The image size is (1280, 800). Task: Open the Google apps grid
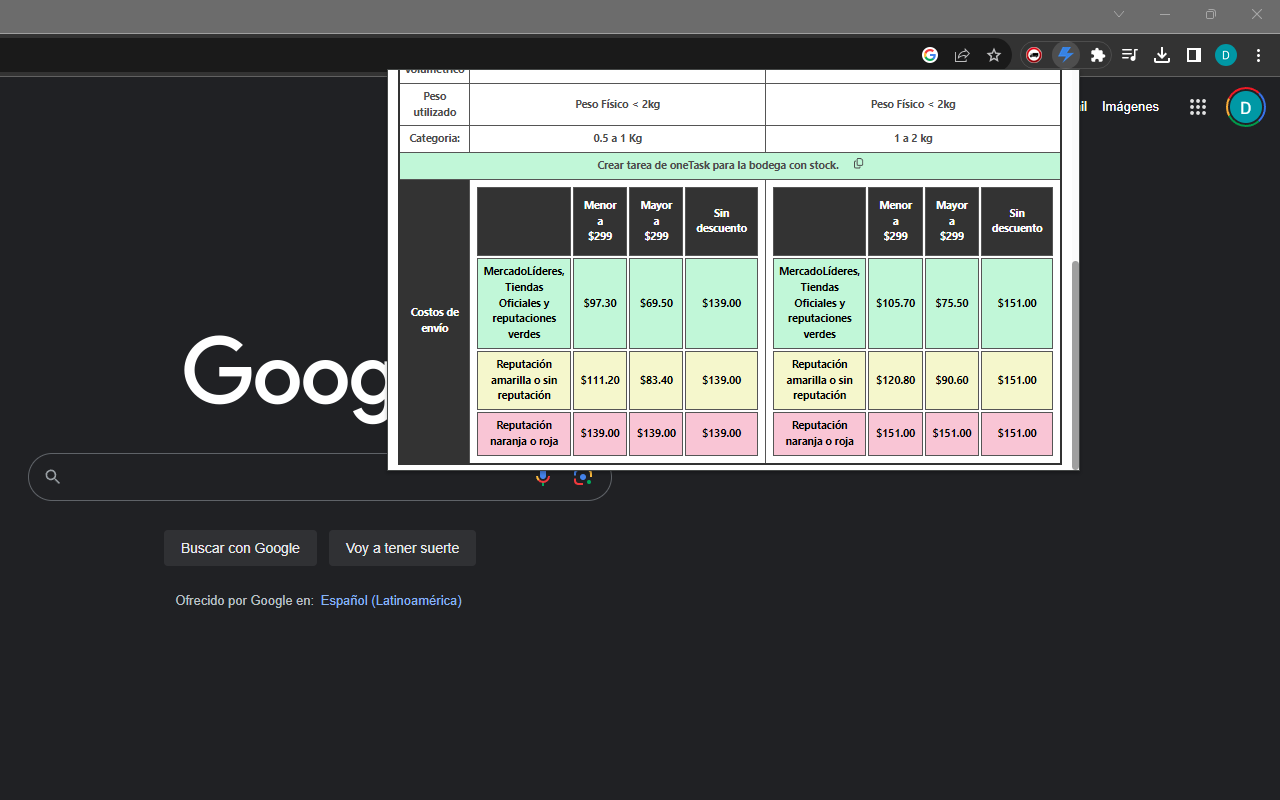pos(1198,107)
